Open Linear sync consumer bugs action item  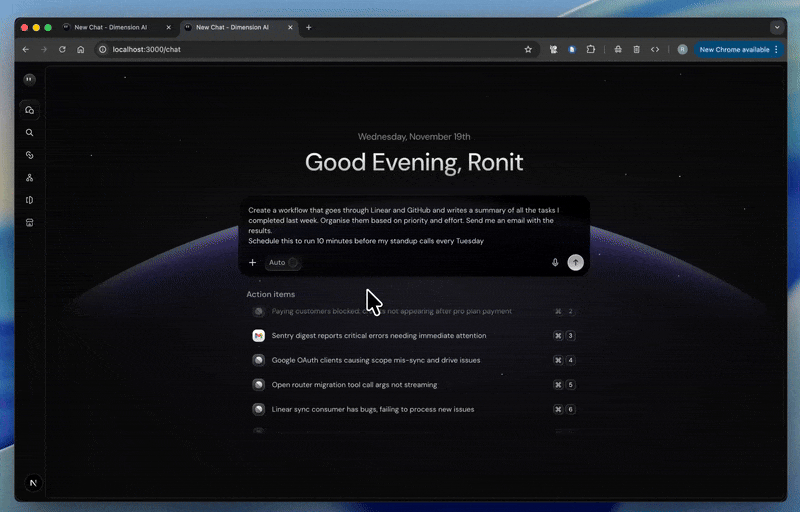click(x=372, y=409)
